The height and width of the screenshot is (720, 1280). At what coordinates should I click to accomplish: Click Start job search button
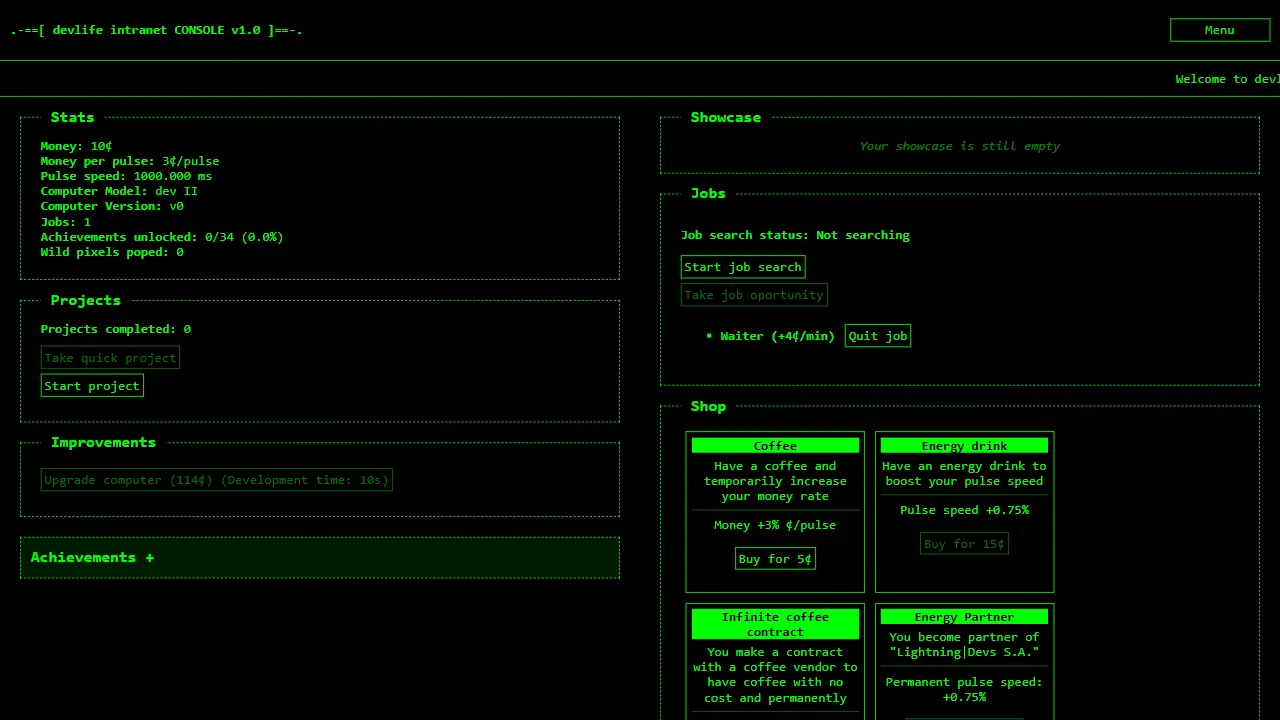pos(743,267)
